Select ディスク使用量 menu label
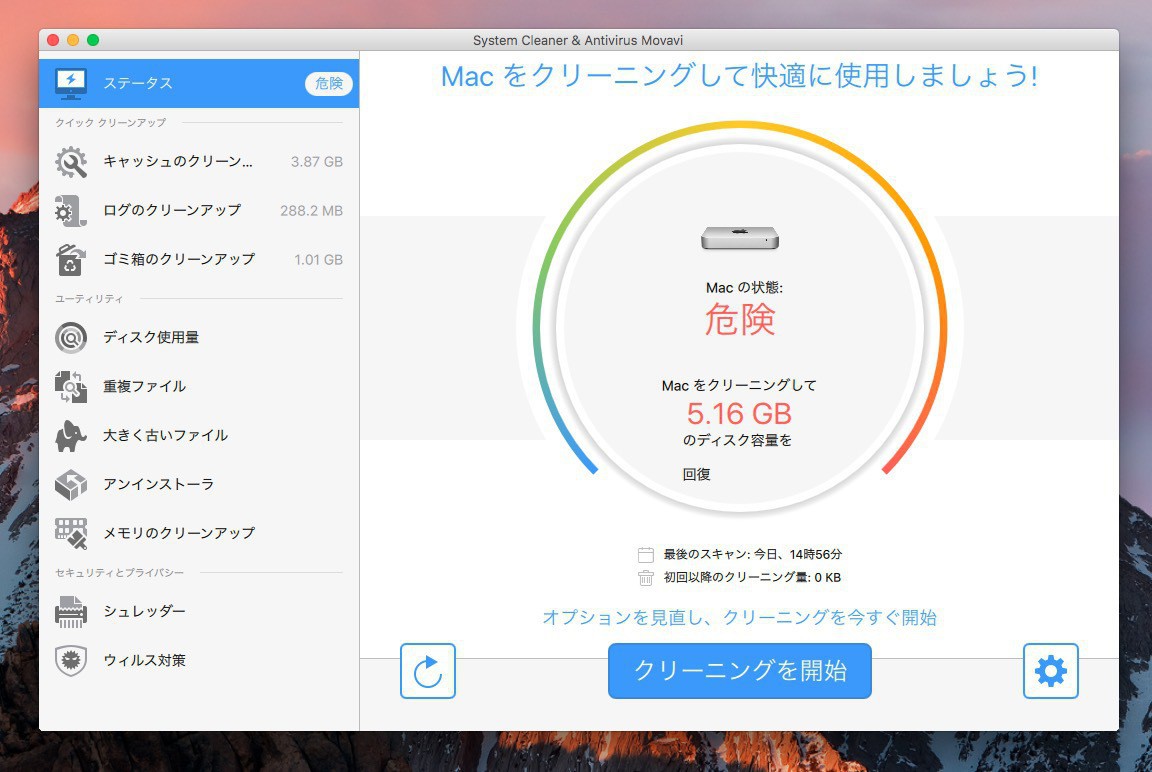This screenshot has width=1152, height=772. pyautogui.click(x=151, y=337)
